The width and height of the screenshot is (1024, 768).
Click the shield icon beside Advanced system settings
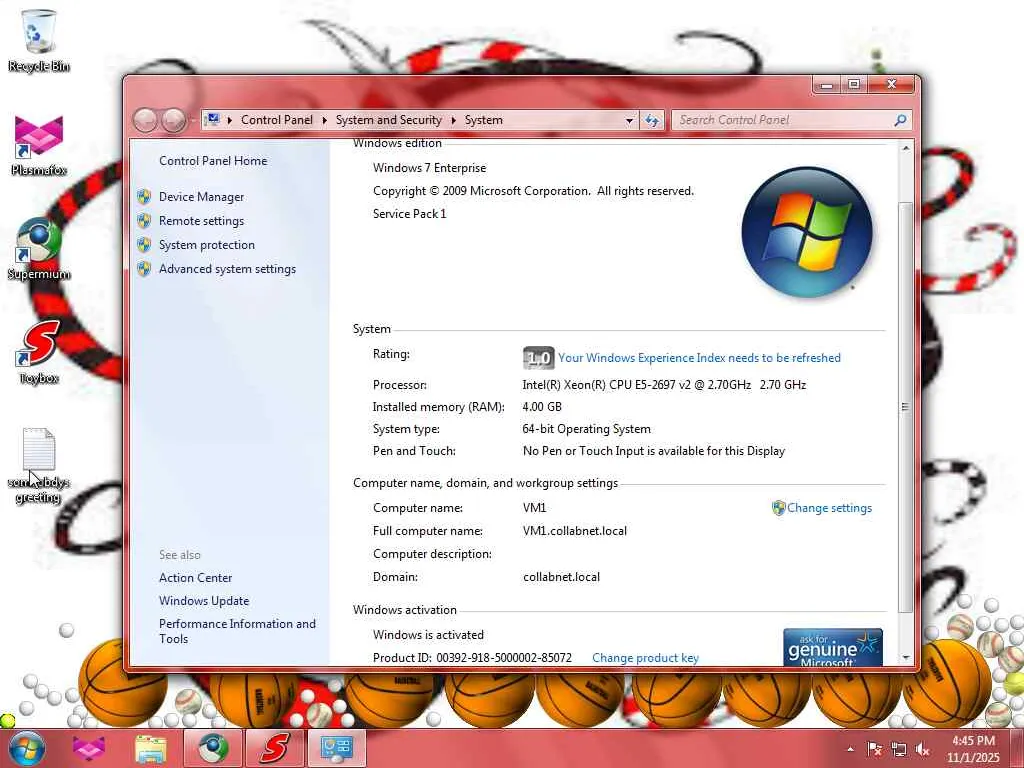click(x=144, y=269)
